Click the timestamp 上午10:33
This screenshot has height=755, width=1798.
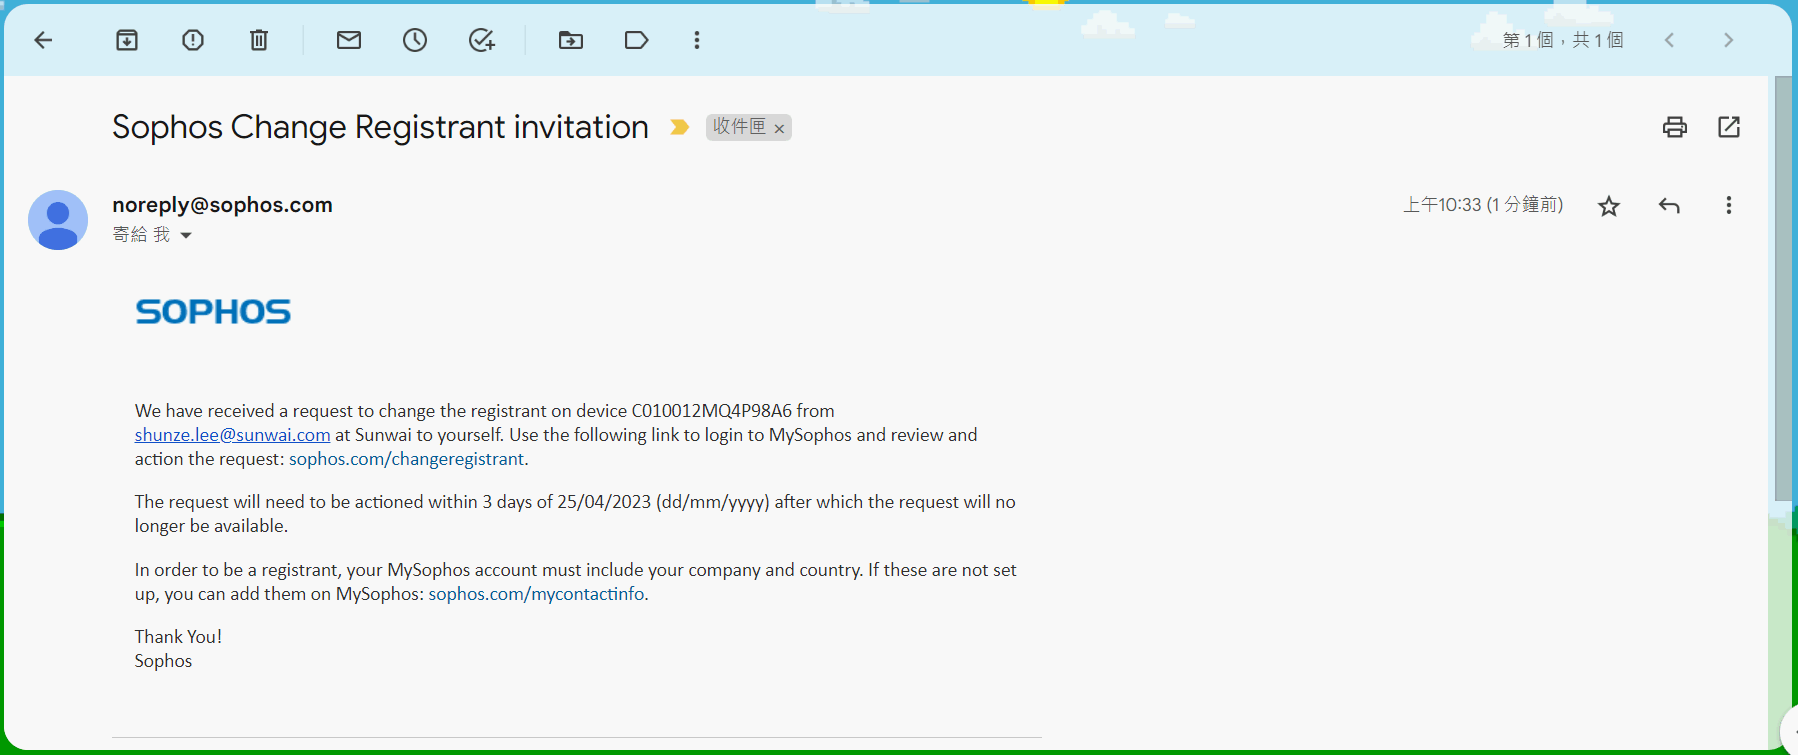(1483, 205)
